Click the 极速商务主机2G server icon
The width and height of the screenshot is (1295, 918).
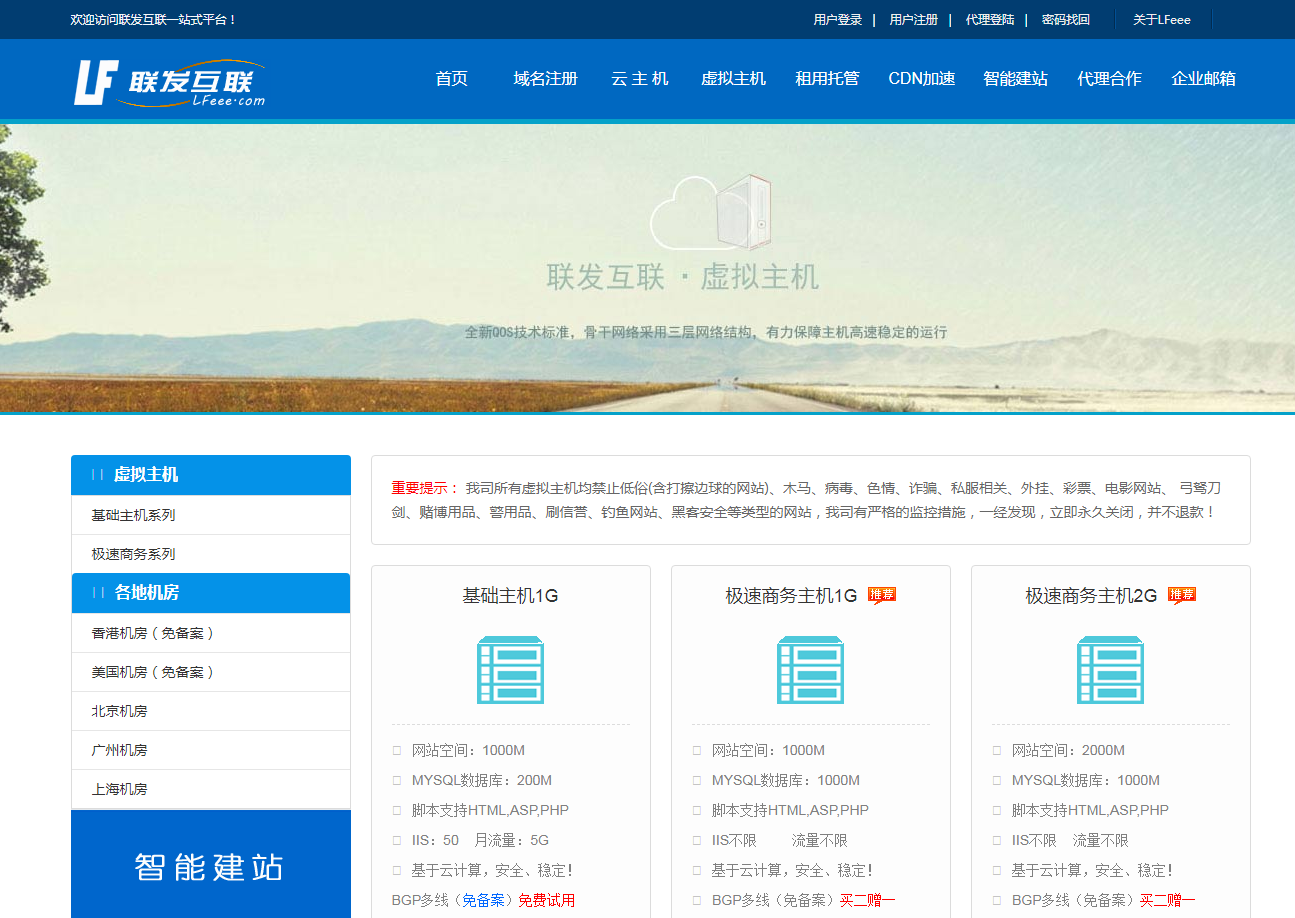click(1110, 669)
